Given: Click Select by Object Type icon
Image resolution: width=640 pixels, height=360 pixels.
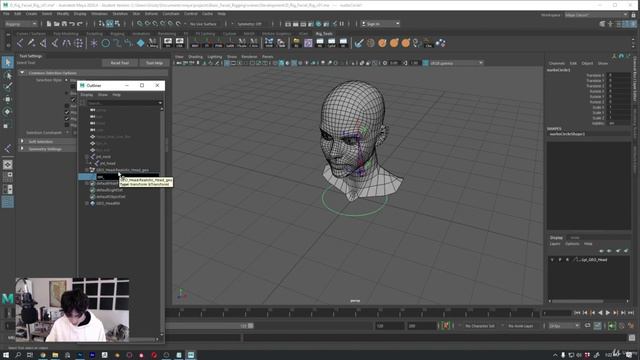Looking at the screenshot, I should tap(110, 24).
